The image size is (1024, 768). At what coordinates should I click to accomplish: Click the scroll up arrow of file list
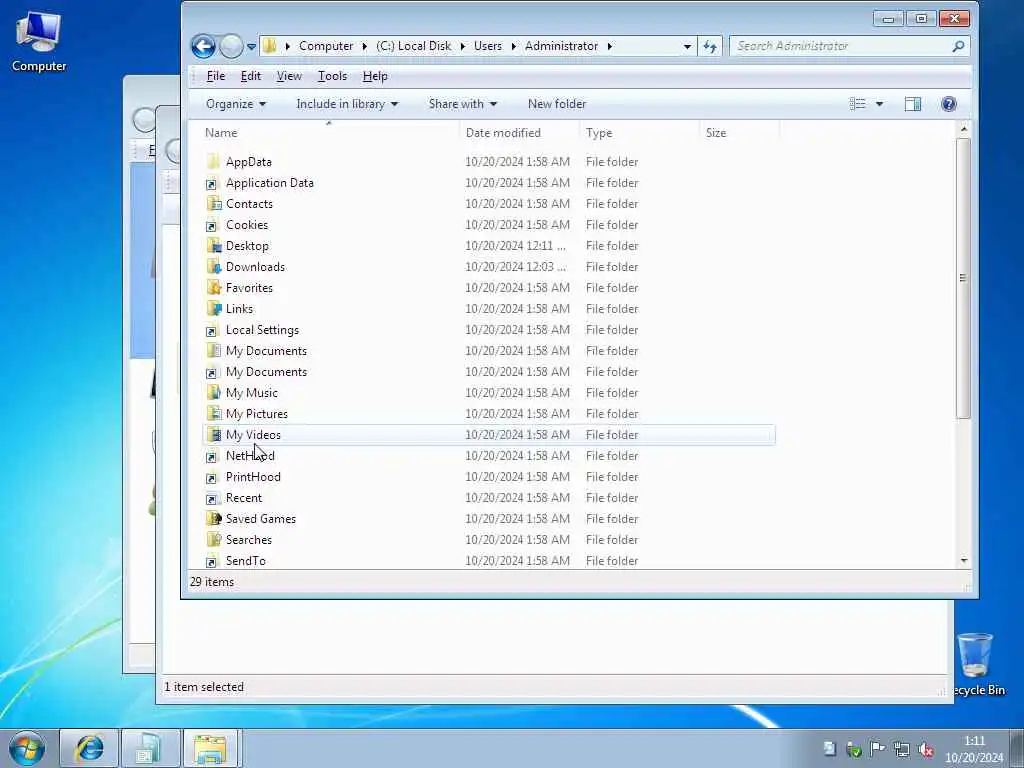964,130
